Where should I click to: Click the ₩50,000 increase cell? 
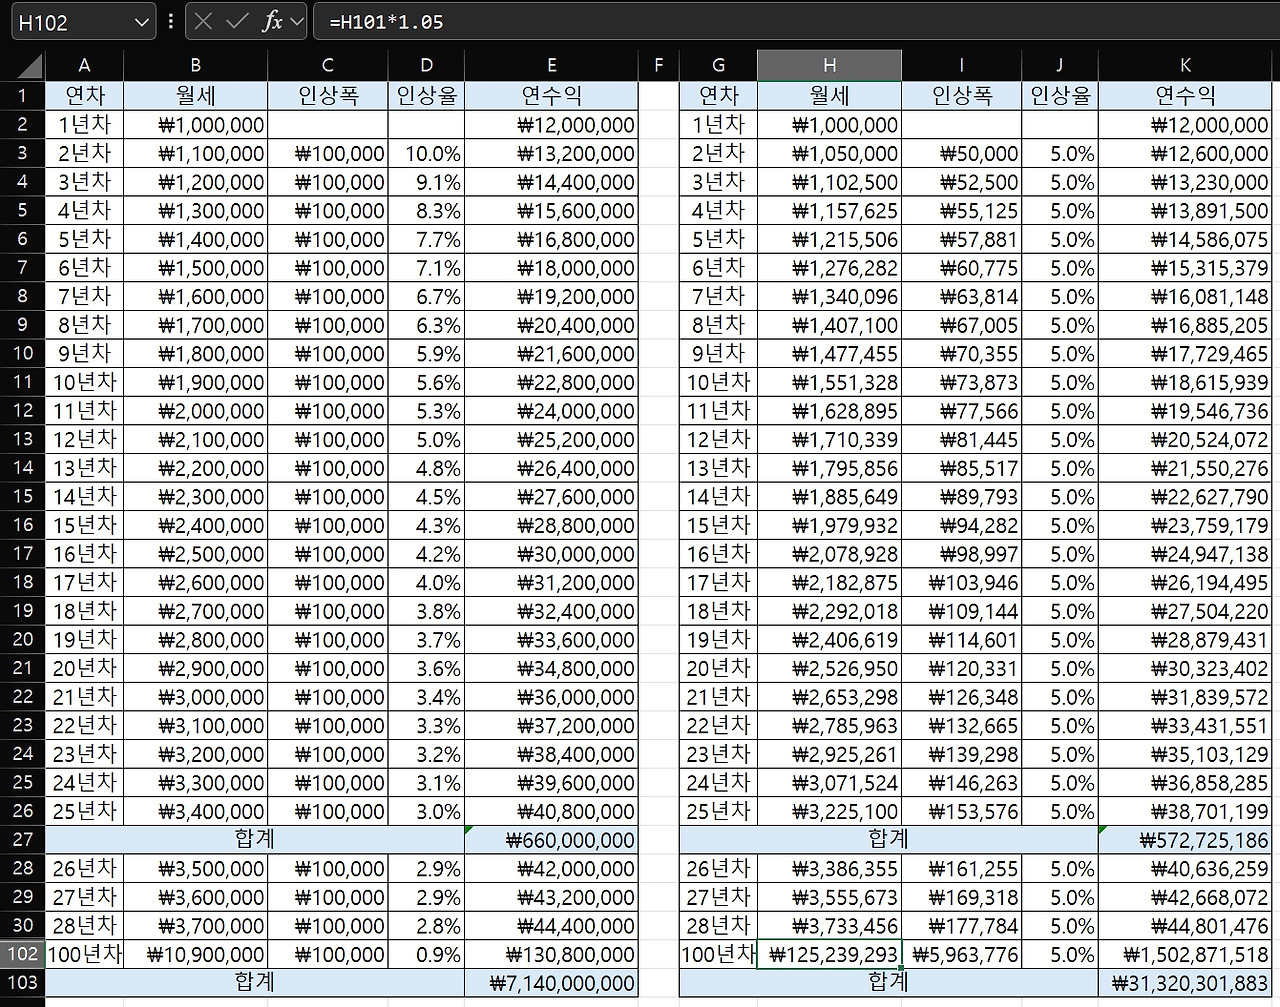[961, 153]
